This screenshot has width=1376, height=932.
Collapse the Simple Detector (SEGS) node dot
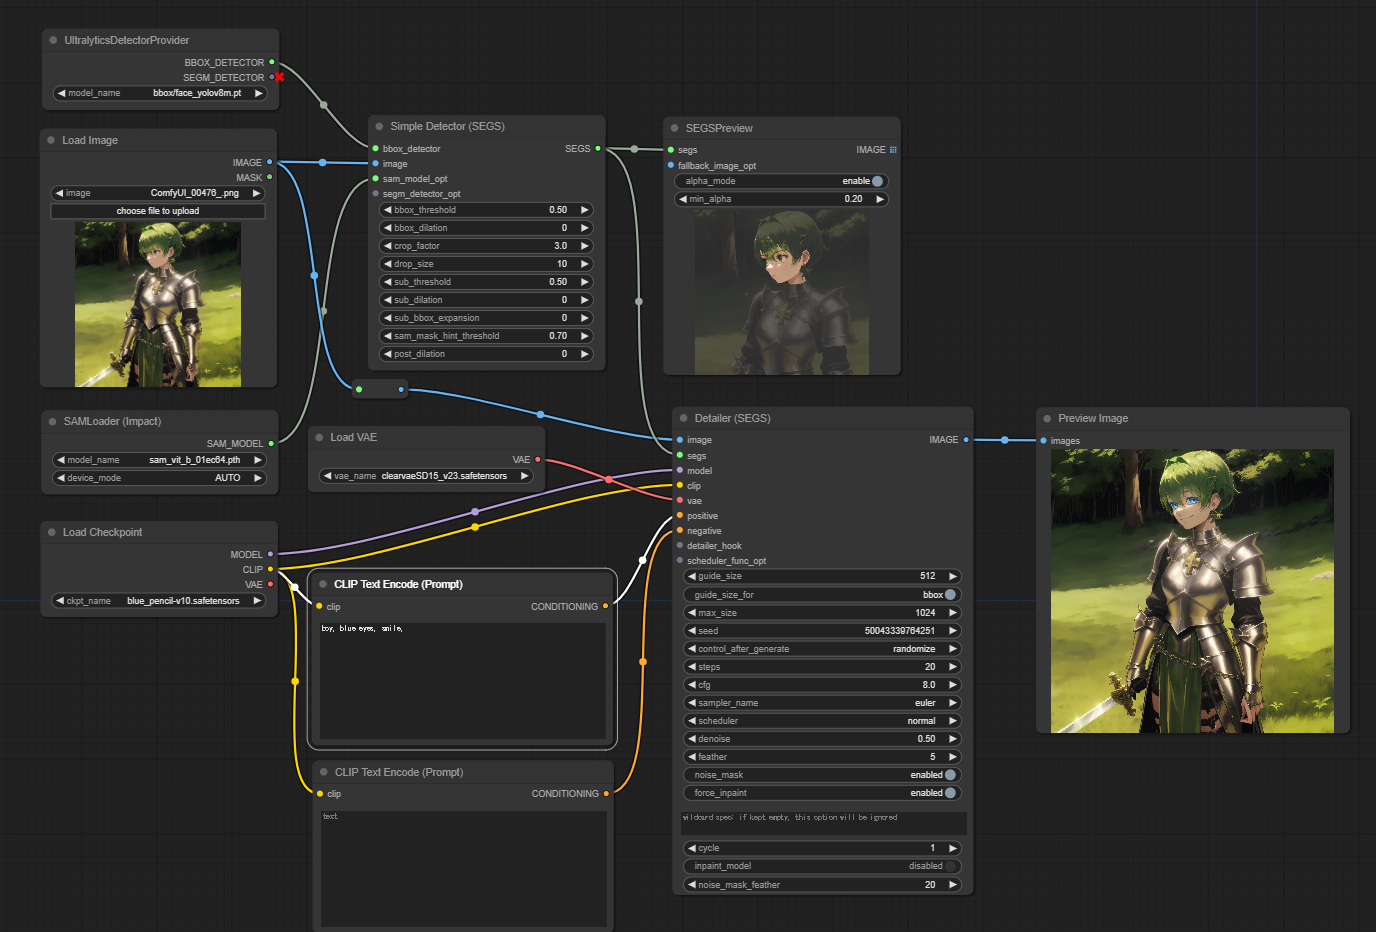(x=380, y=126)
